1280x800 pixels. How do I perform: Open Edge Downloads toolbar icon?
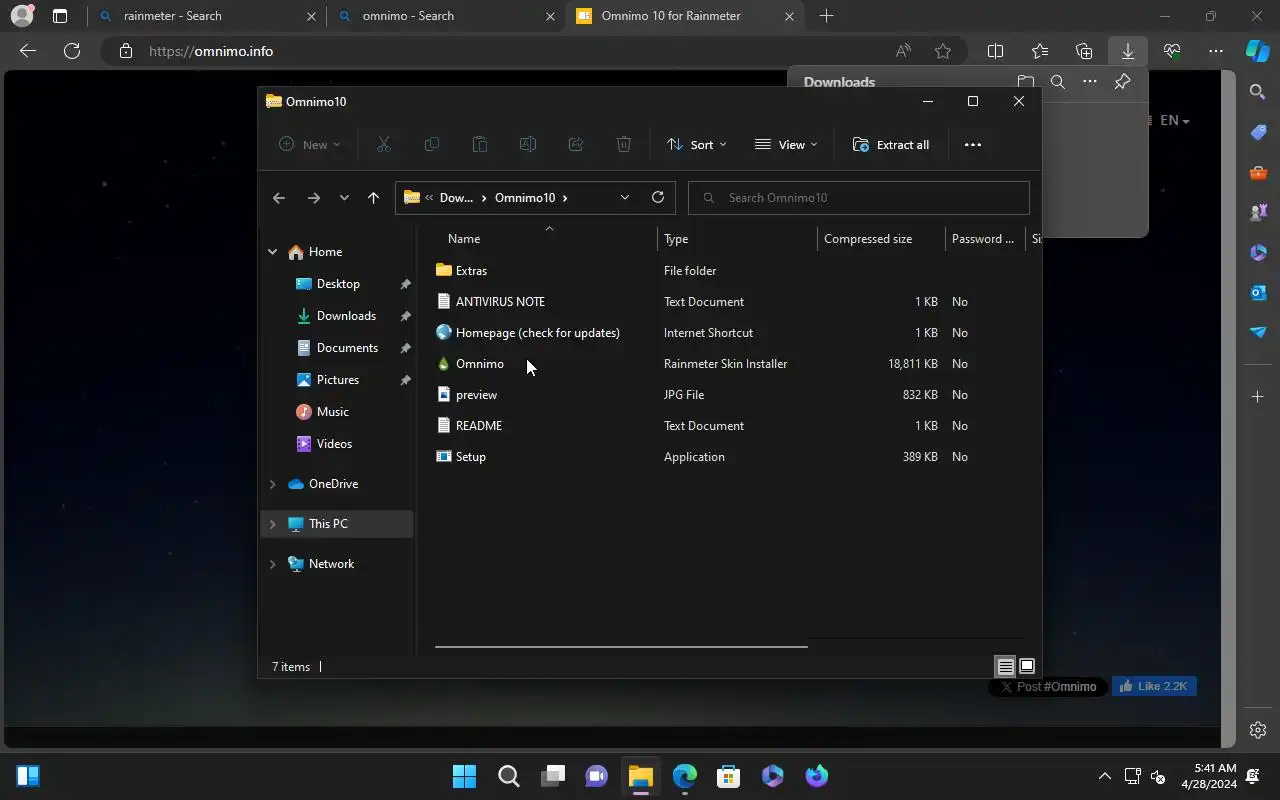click(x=1128, y=51)
